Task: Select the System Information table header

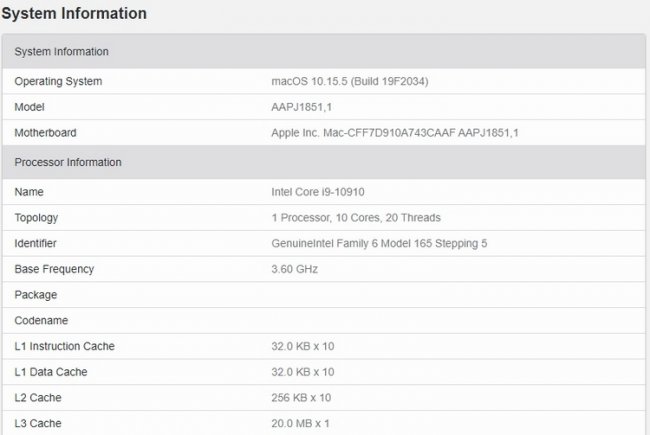Action: click(61, 52)
